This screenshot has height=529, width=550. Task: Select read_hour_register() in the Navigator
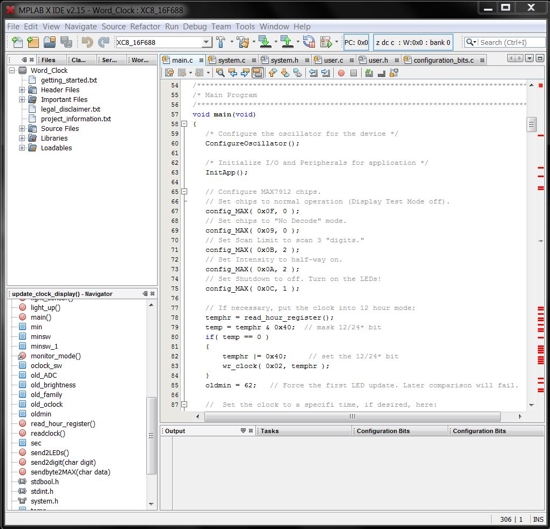pyautogui.click(x=63, y=424)
